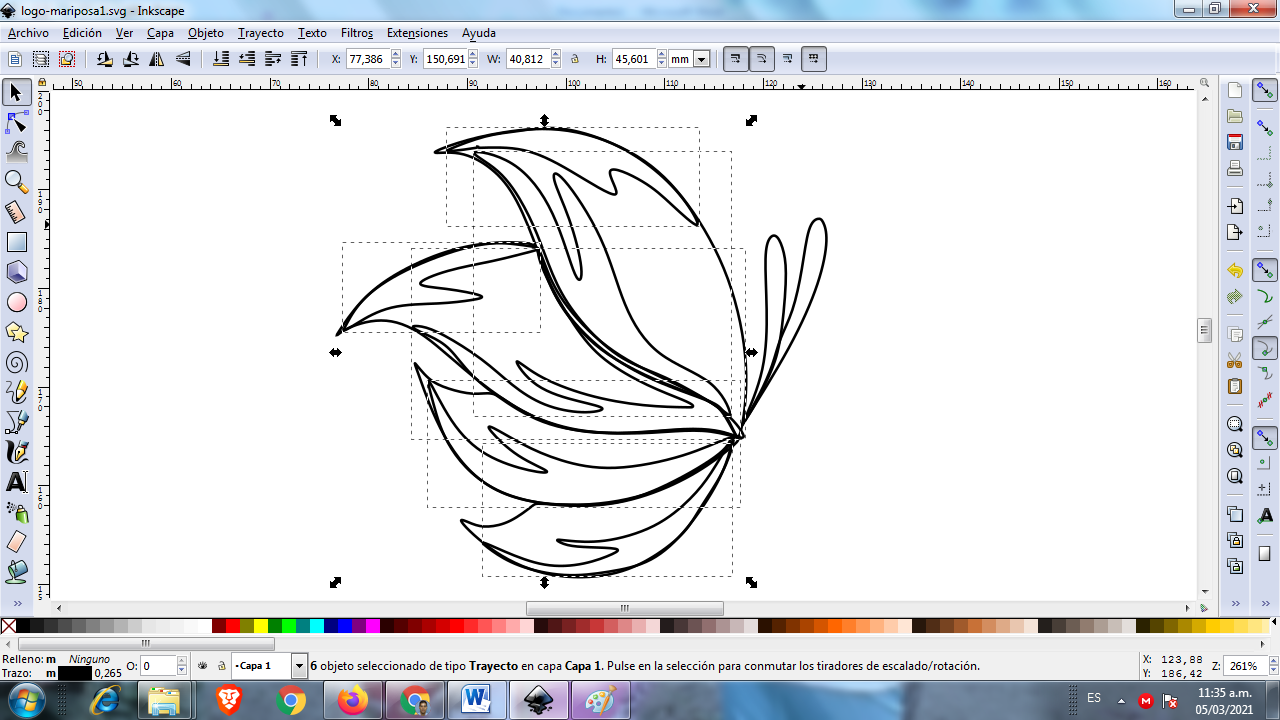The width and height of the screenshot is (1280, 720).
Task: Open Microsoft Word from the taskbar
Action: point(475,701)
